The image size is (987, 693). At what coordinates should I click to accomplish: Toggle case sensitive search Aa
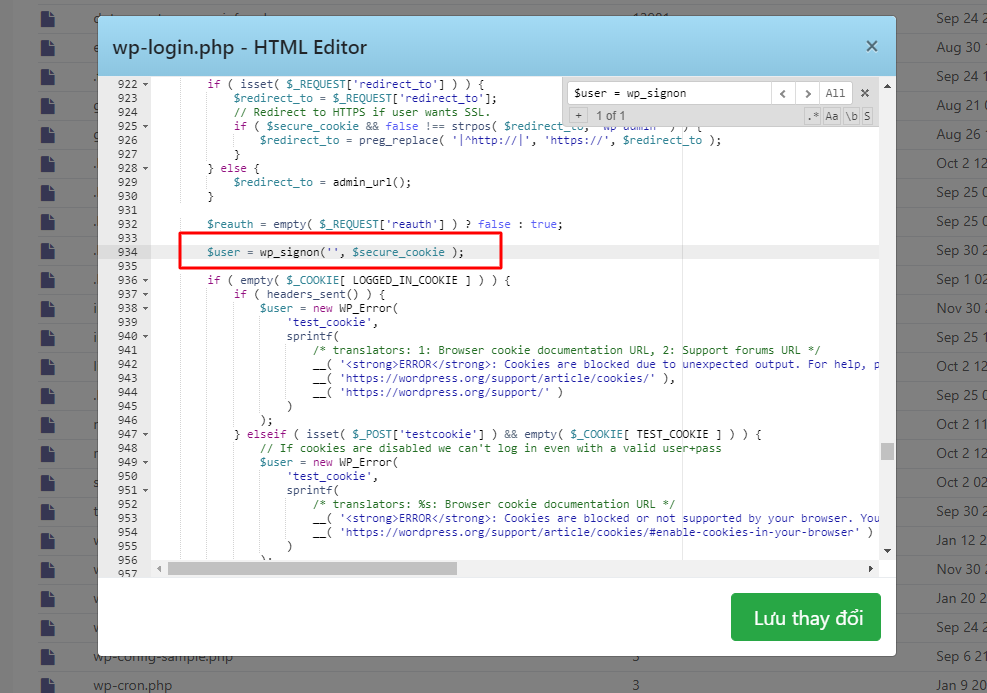[x=832, y=116]
